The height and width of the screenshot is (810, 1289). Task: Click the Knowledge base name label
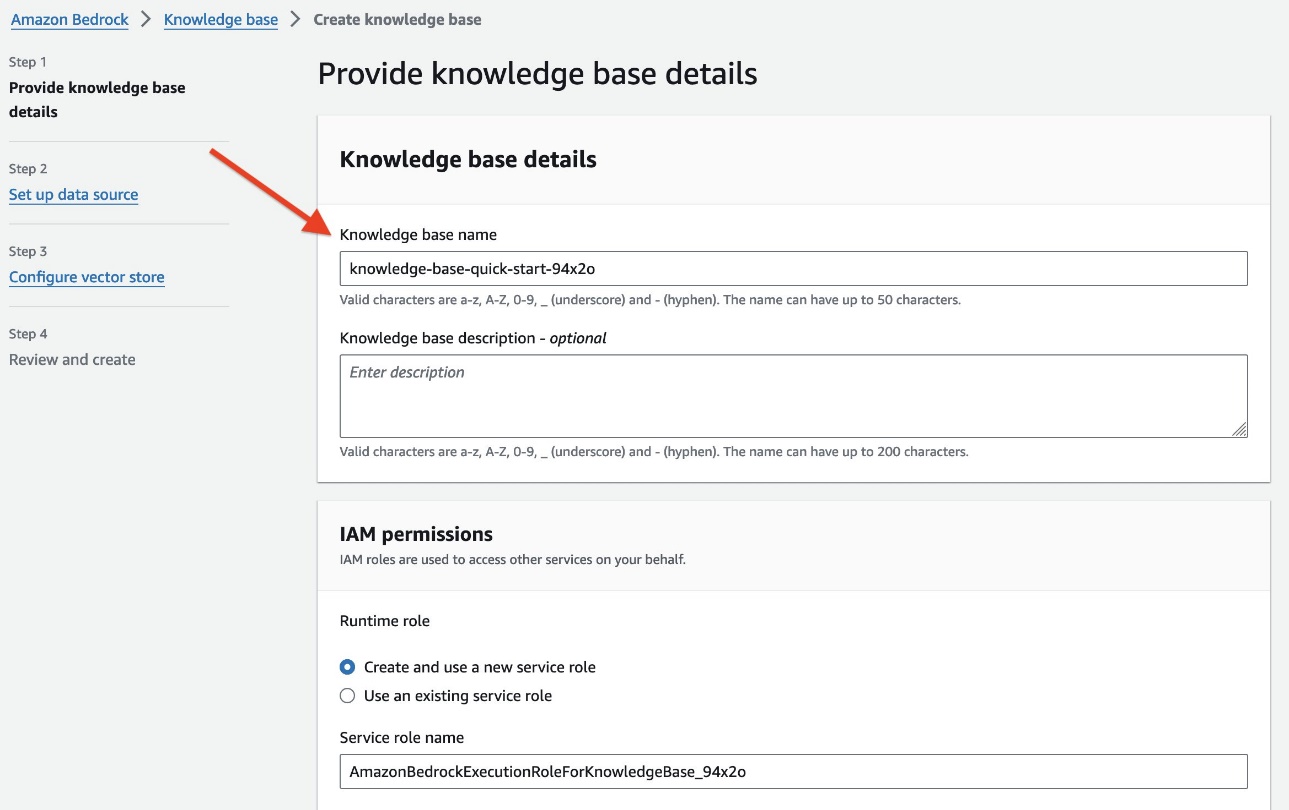[x=418, y=235]
